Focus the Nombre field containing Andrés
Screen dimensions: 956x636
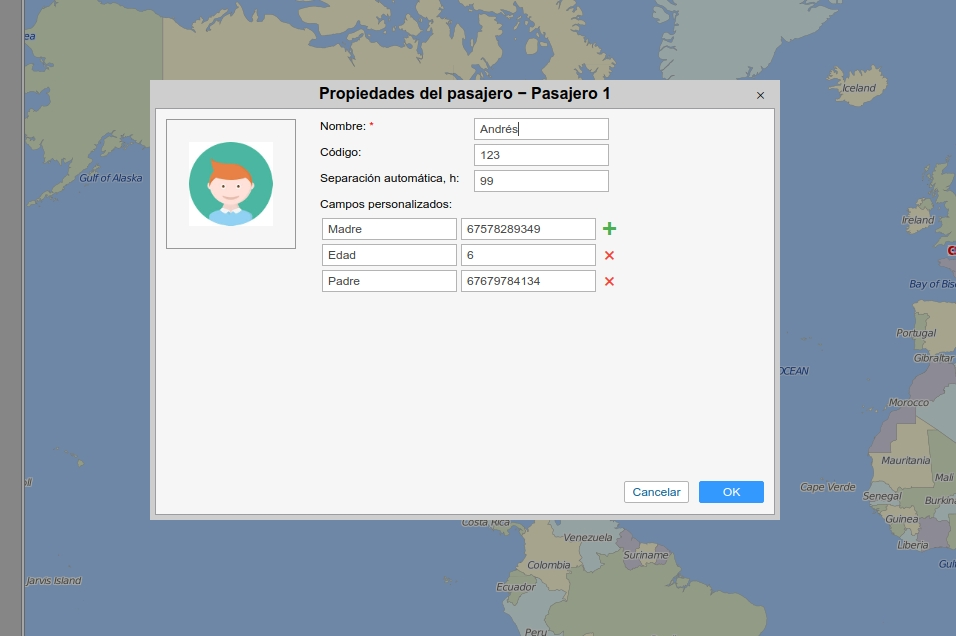[x=540, y=129]
